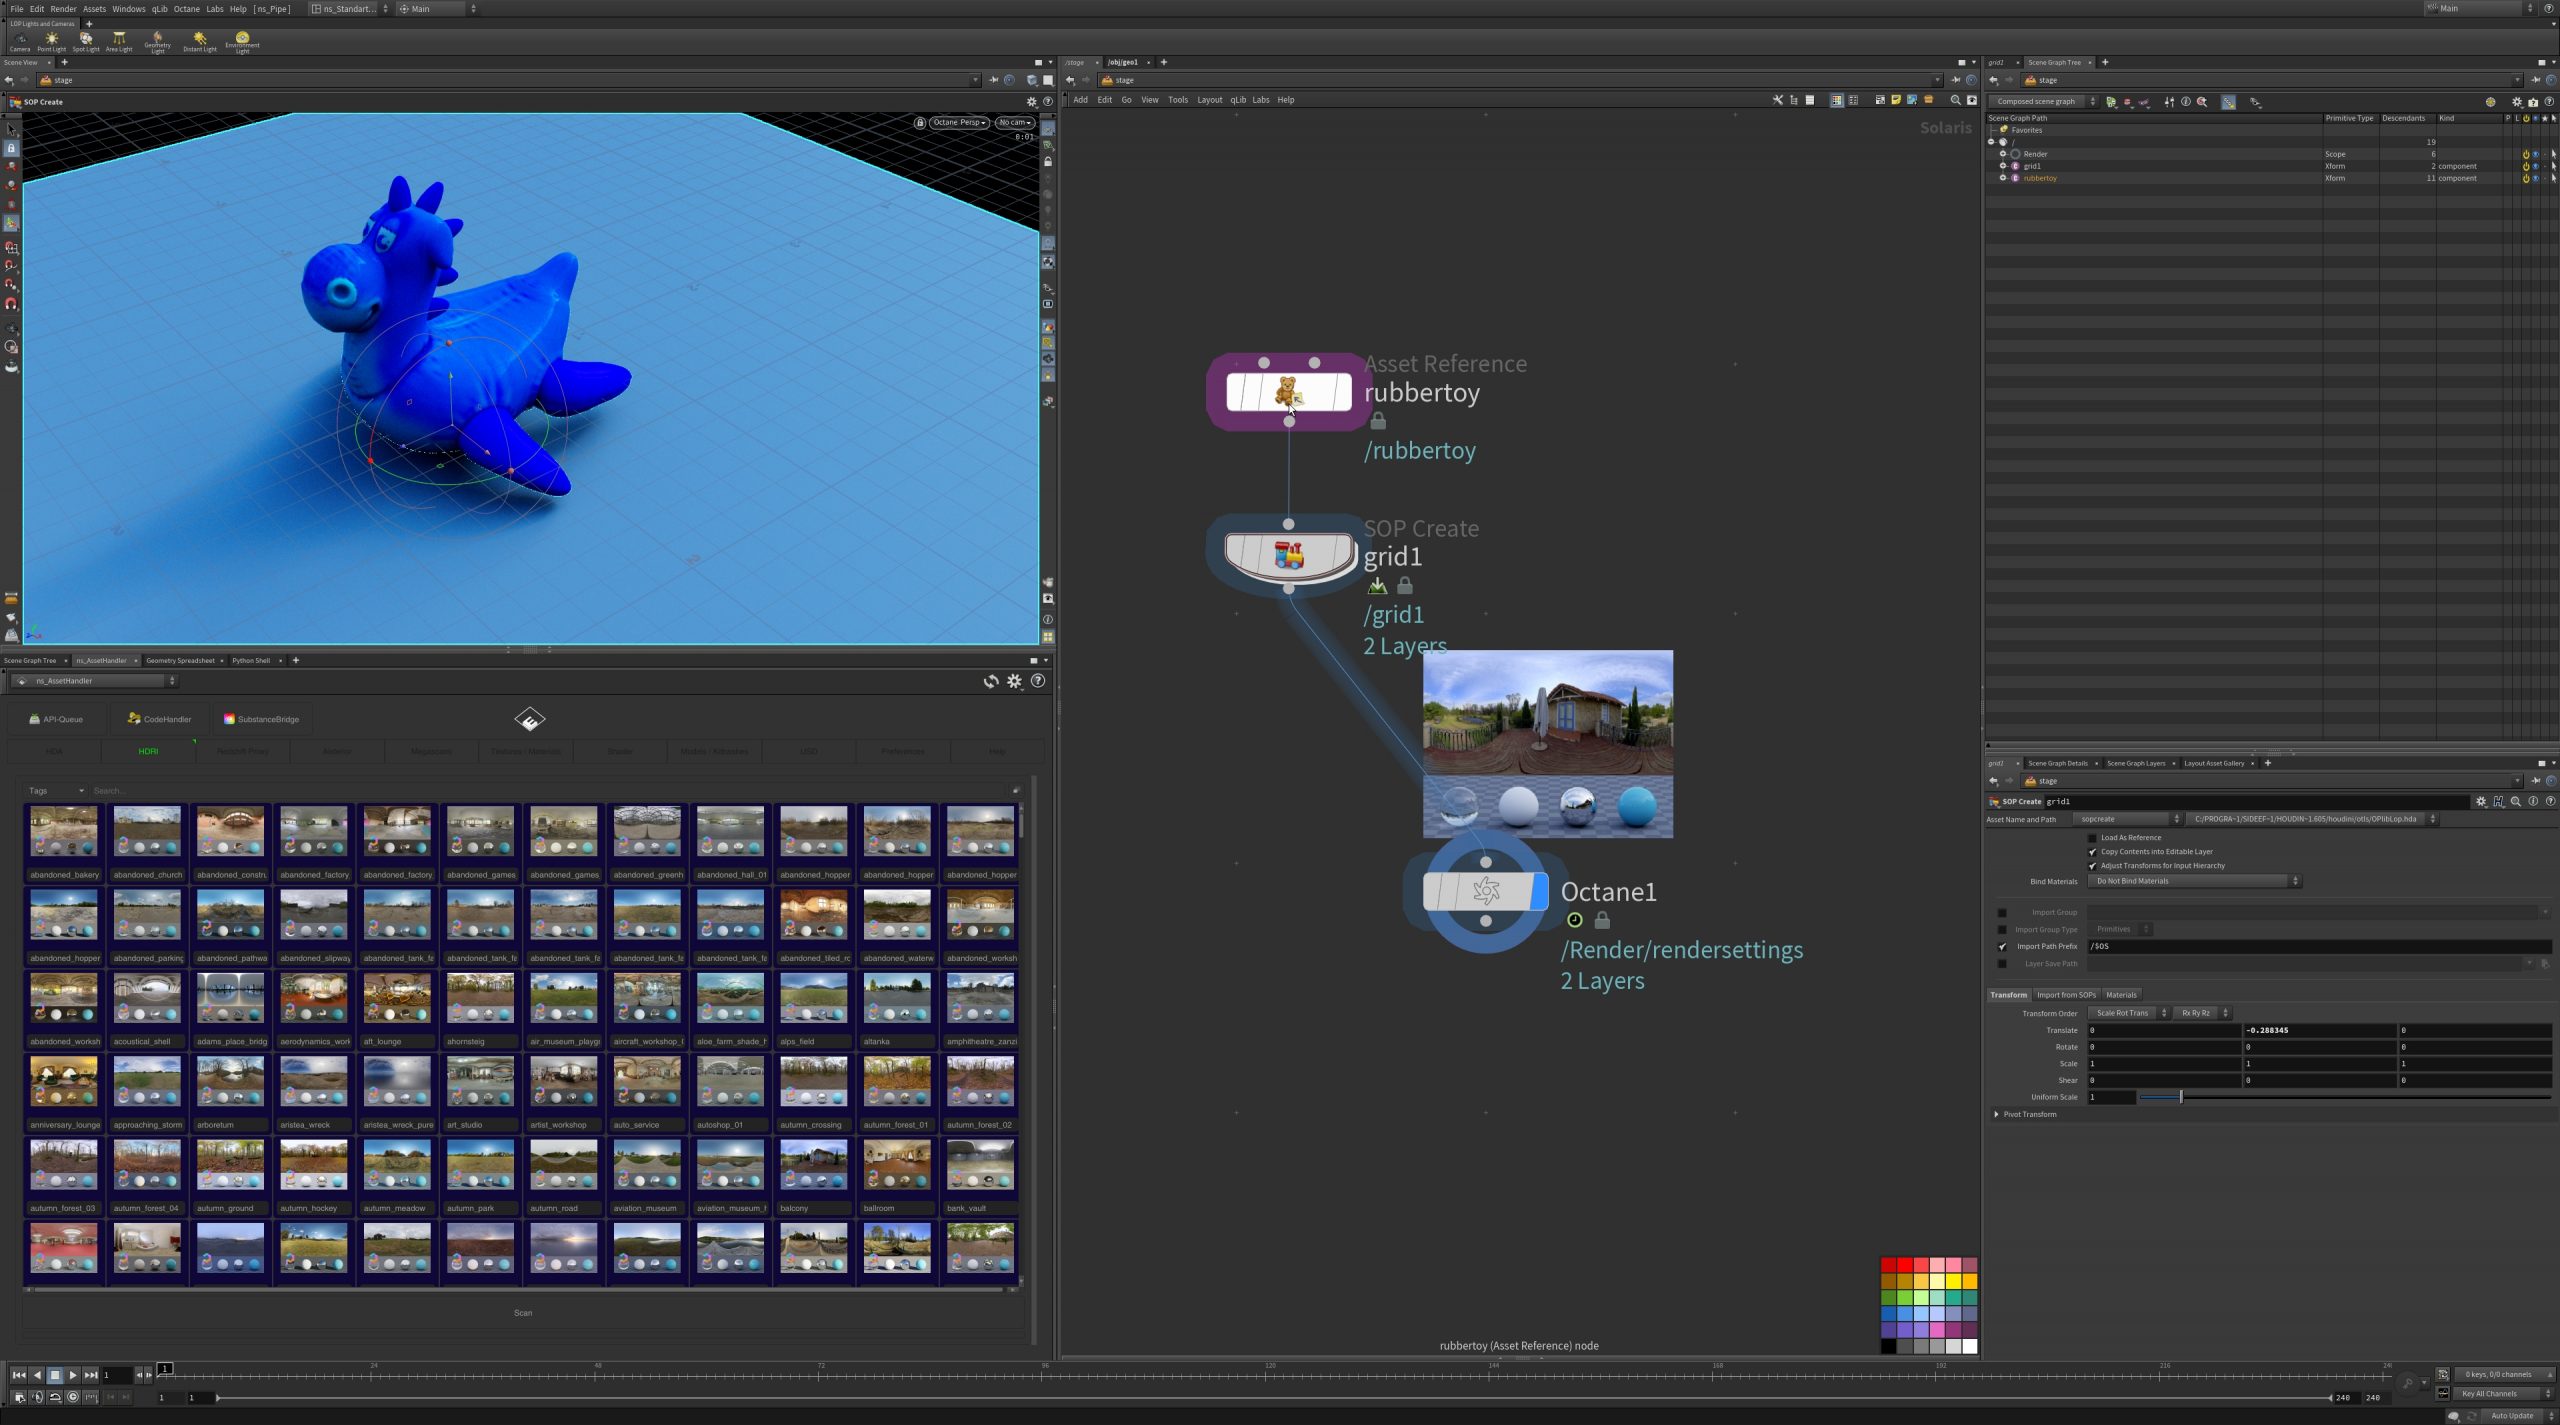Click the Camera shelf tool icon
The height and width of the screenshot is (1425, 2560).
point(19,40)
